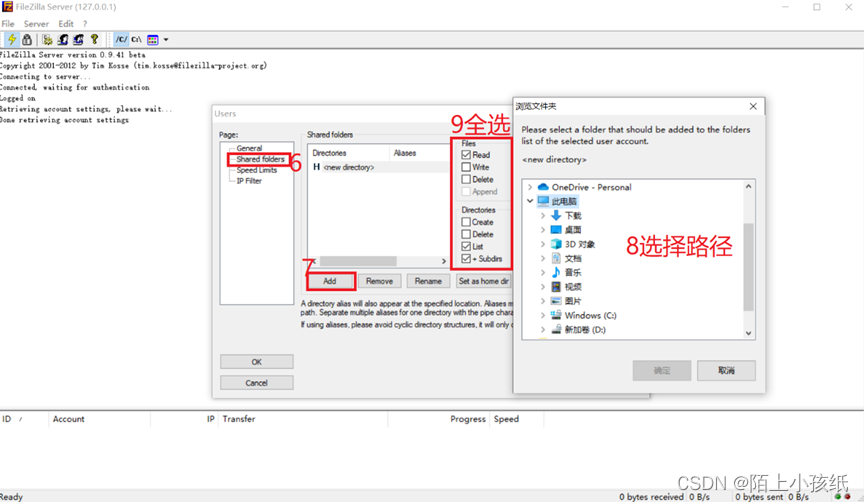Select the <new directory> row in Directories
Screen dimensions: 864x502
click(379, 167)
